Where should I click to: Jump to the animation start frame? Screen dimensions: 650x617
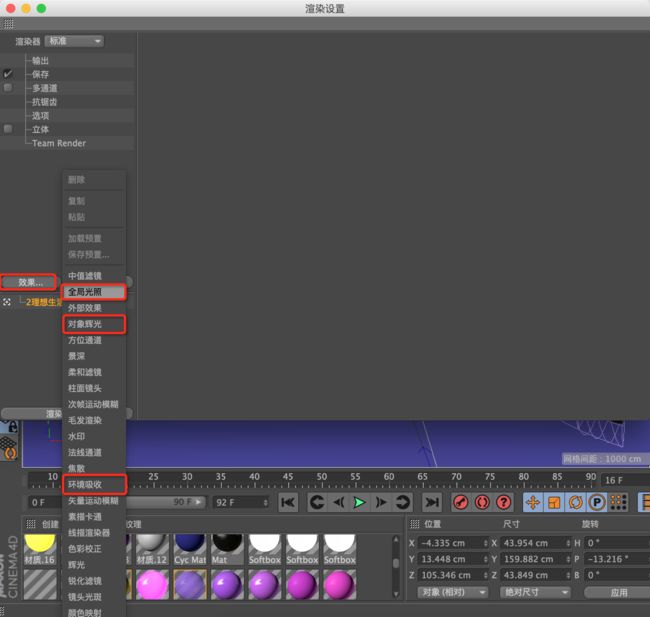point(288,503)
